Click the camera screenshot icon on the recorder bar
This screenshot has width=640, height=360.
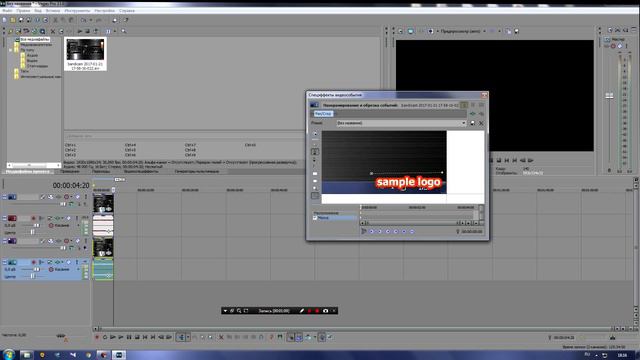[x=325, y=311]
